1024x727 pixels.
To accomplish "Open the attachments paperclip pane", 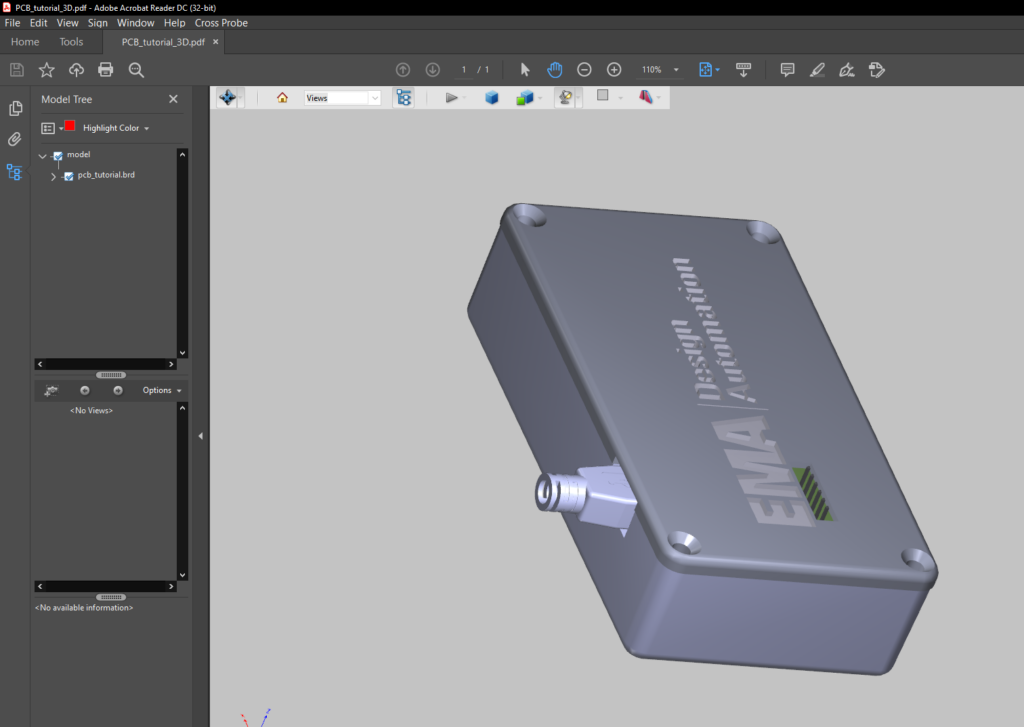I will pos(14,139).
